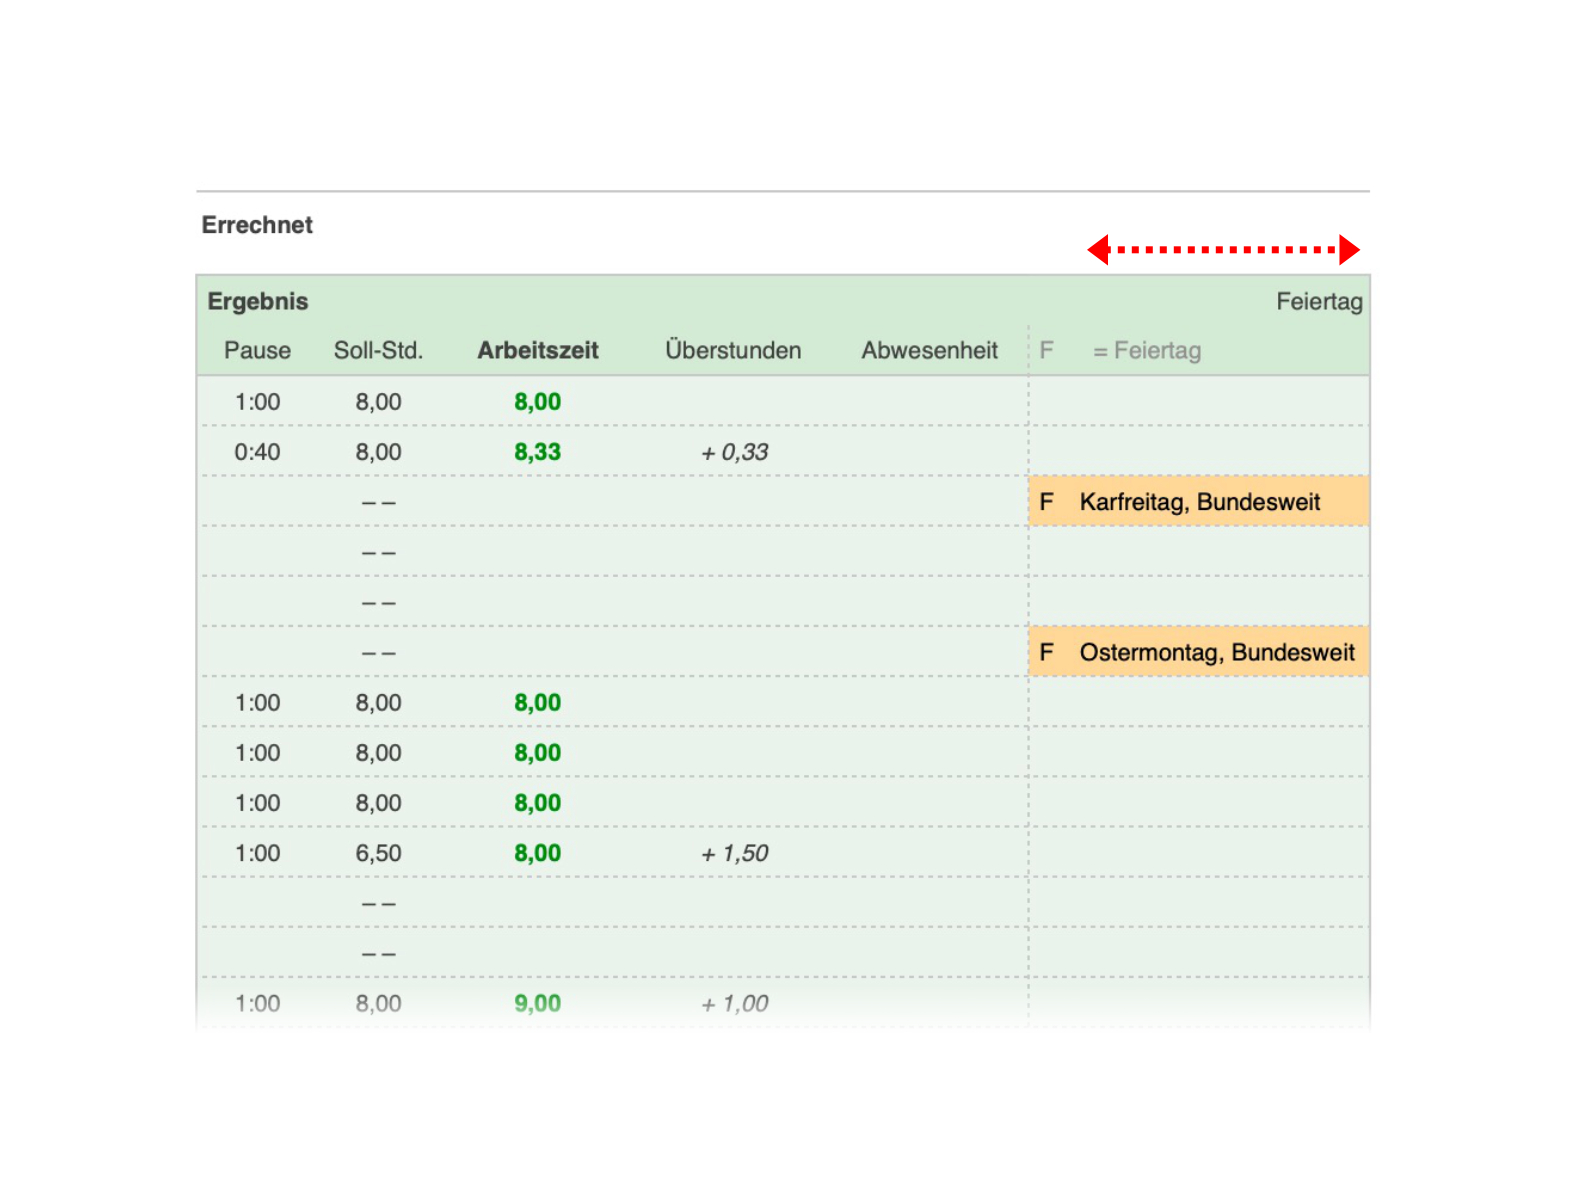Click the Ergebnis section title
Viewport: 1587px width, 1180px height.
click(x=257, y=302)
